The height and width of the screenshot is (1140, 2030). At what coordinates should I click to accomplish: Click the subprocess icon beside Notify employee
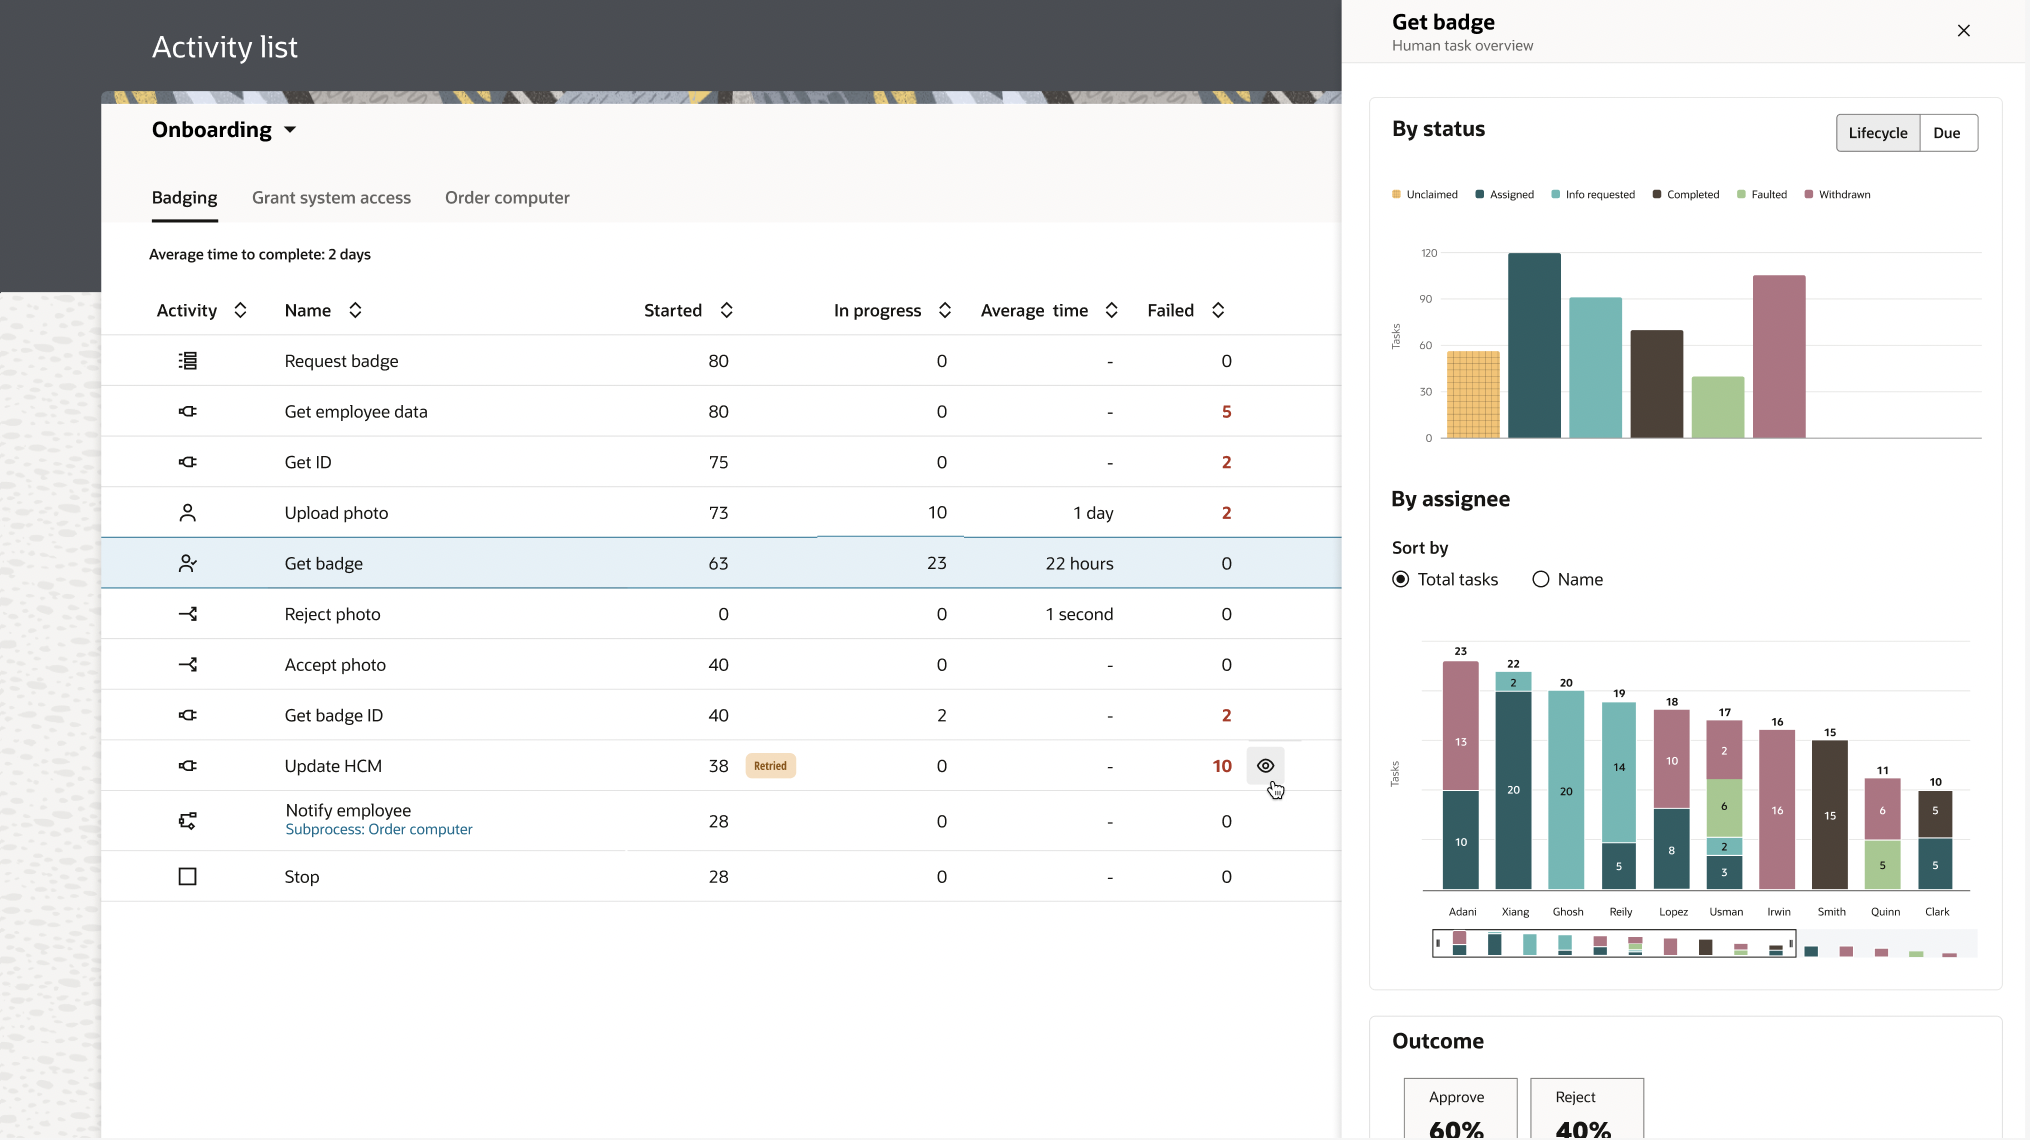point(187,820)
